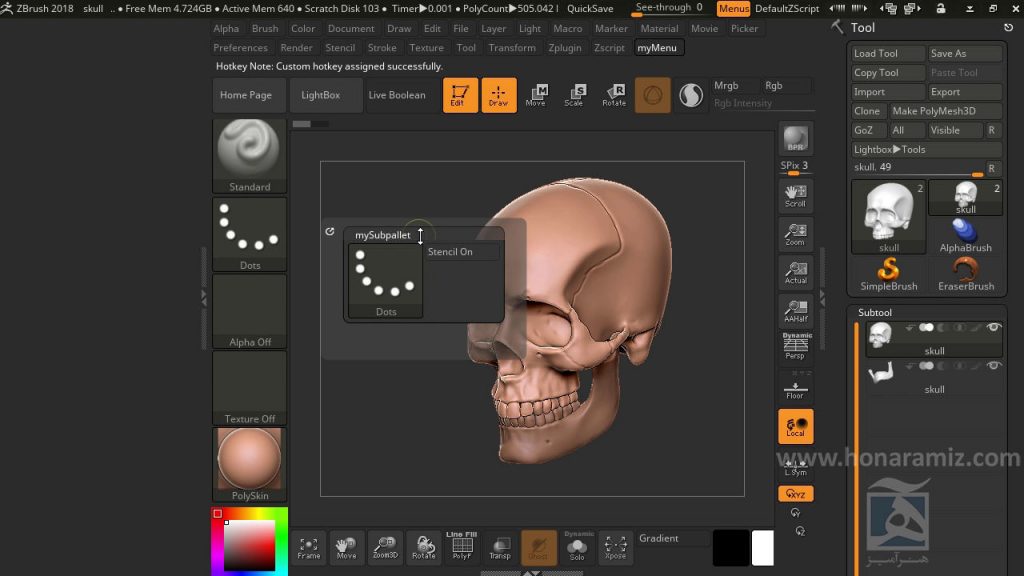Click the Tool palette refresh icon
This screenshot has height=576, width=1024.
tap(1008, 27)
